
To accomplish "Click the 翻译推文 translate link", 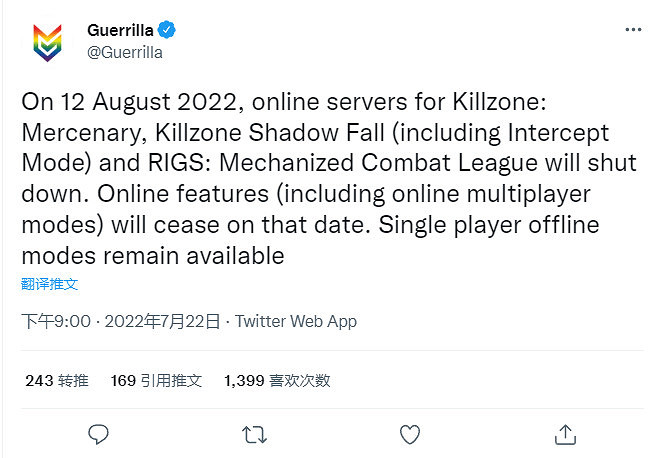I will pyautogui.click(x=49, y=284).
